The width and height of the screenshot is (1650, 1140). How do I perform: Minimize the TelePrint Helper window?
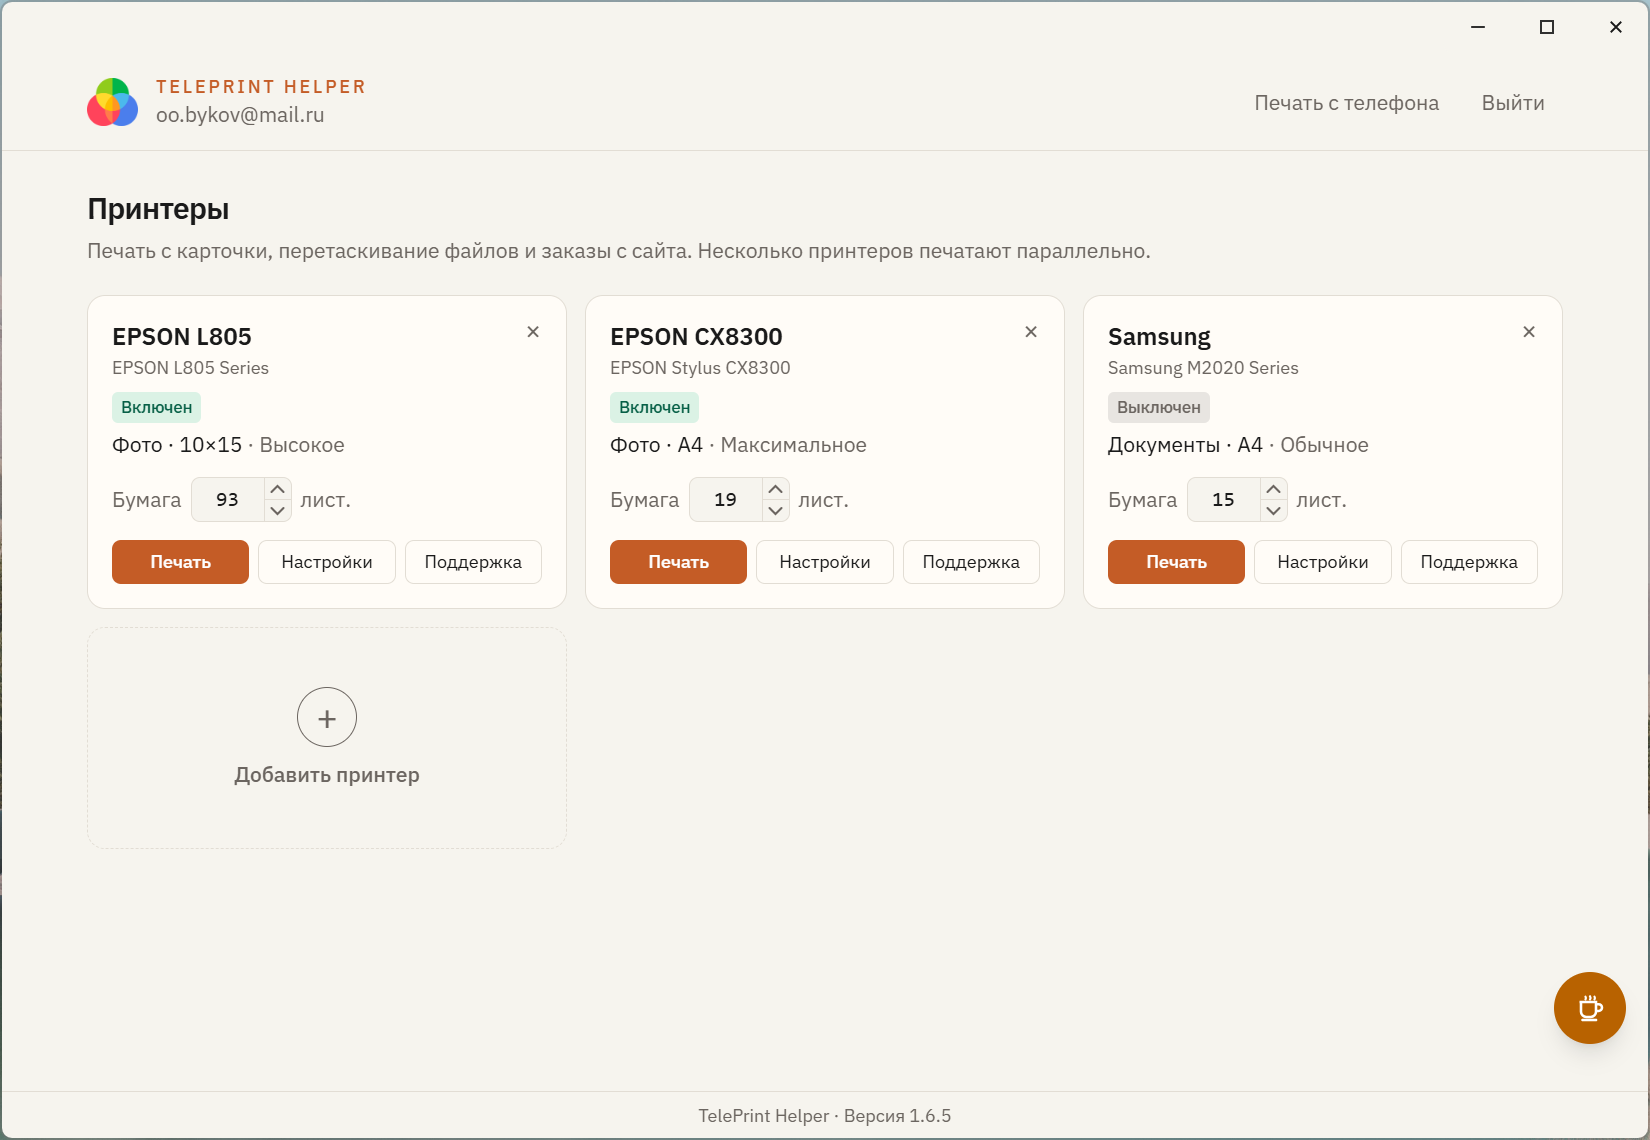[1478, 27]
